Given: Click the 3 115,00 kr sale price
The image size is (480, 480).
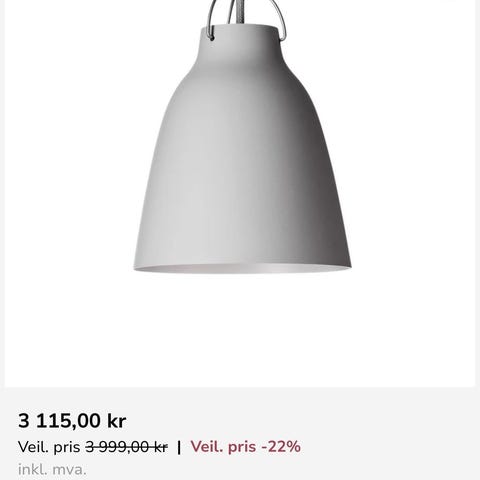Looking at the screenshot, I should (72, 421).
